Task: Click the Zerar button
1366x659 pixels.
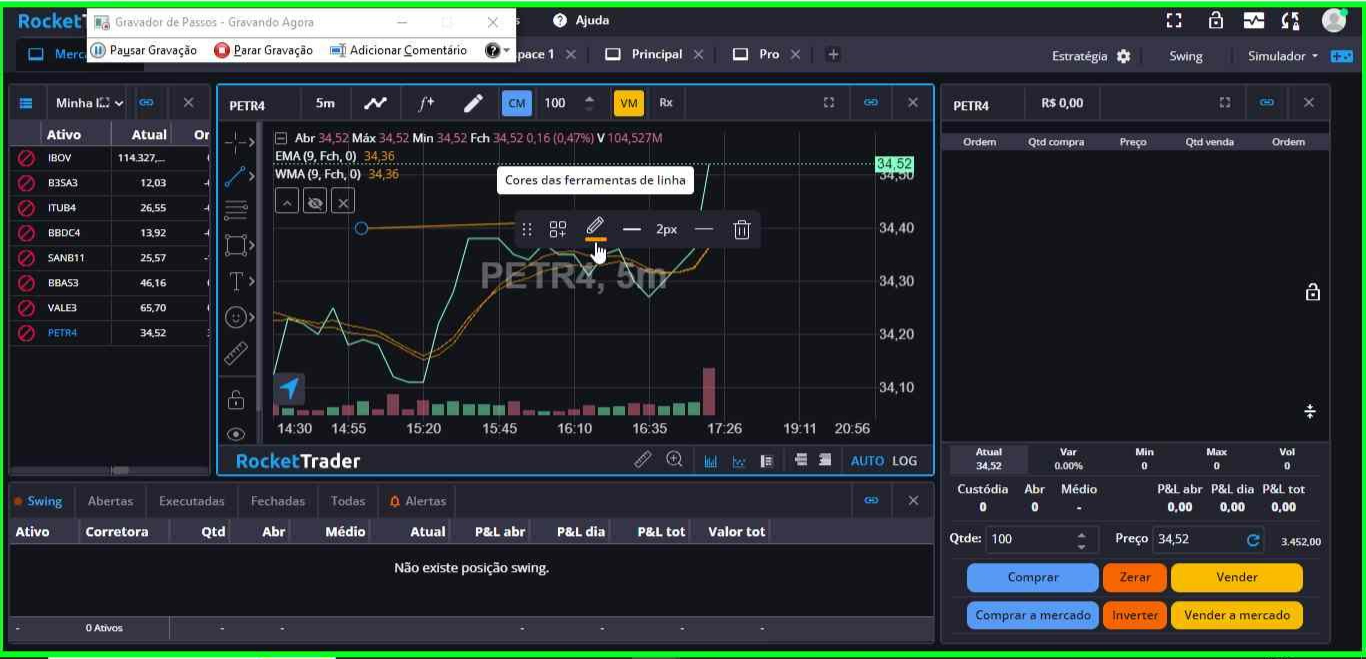Action: click(x=1135, y=577)
